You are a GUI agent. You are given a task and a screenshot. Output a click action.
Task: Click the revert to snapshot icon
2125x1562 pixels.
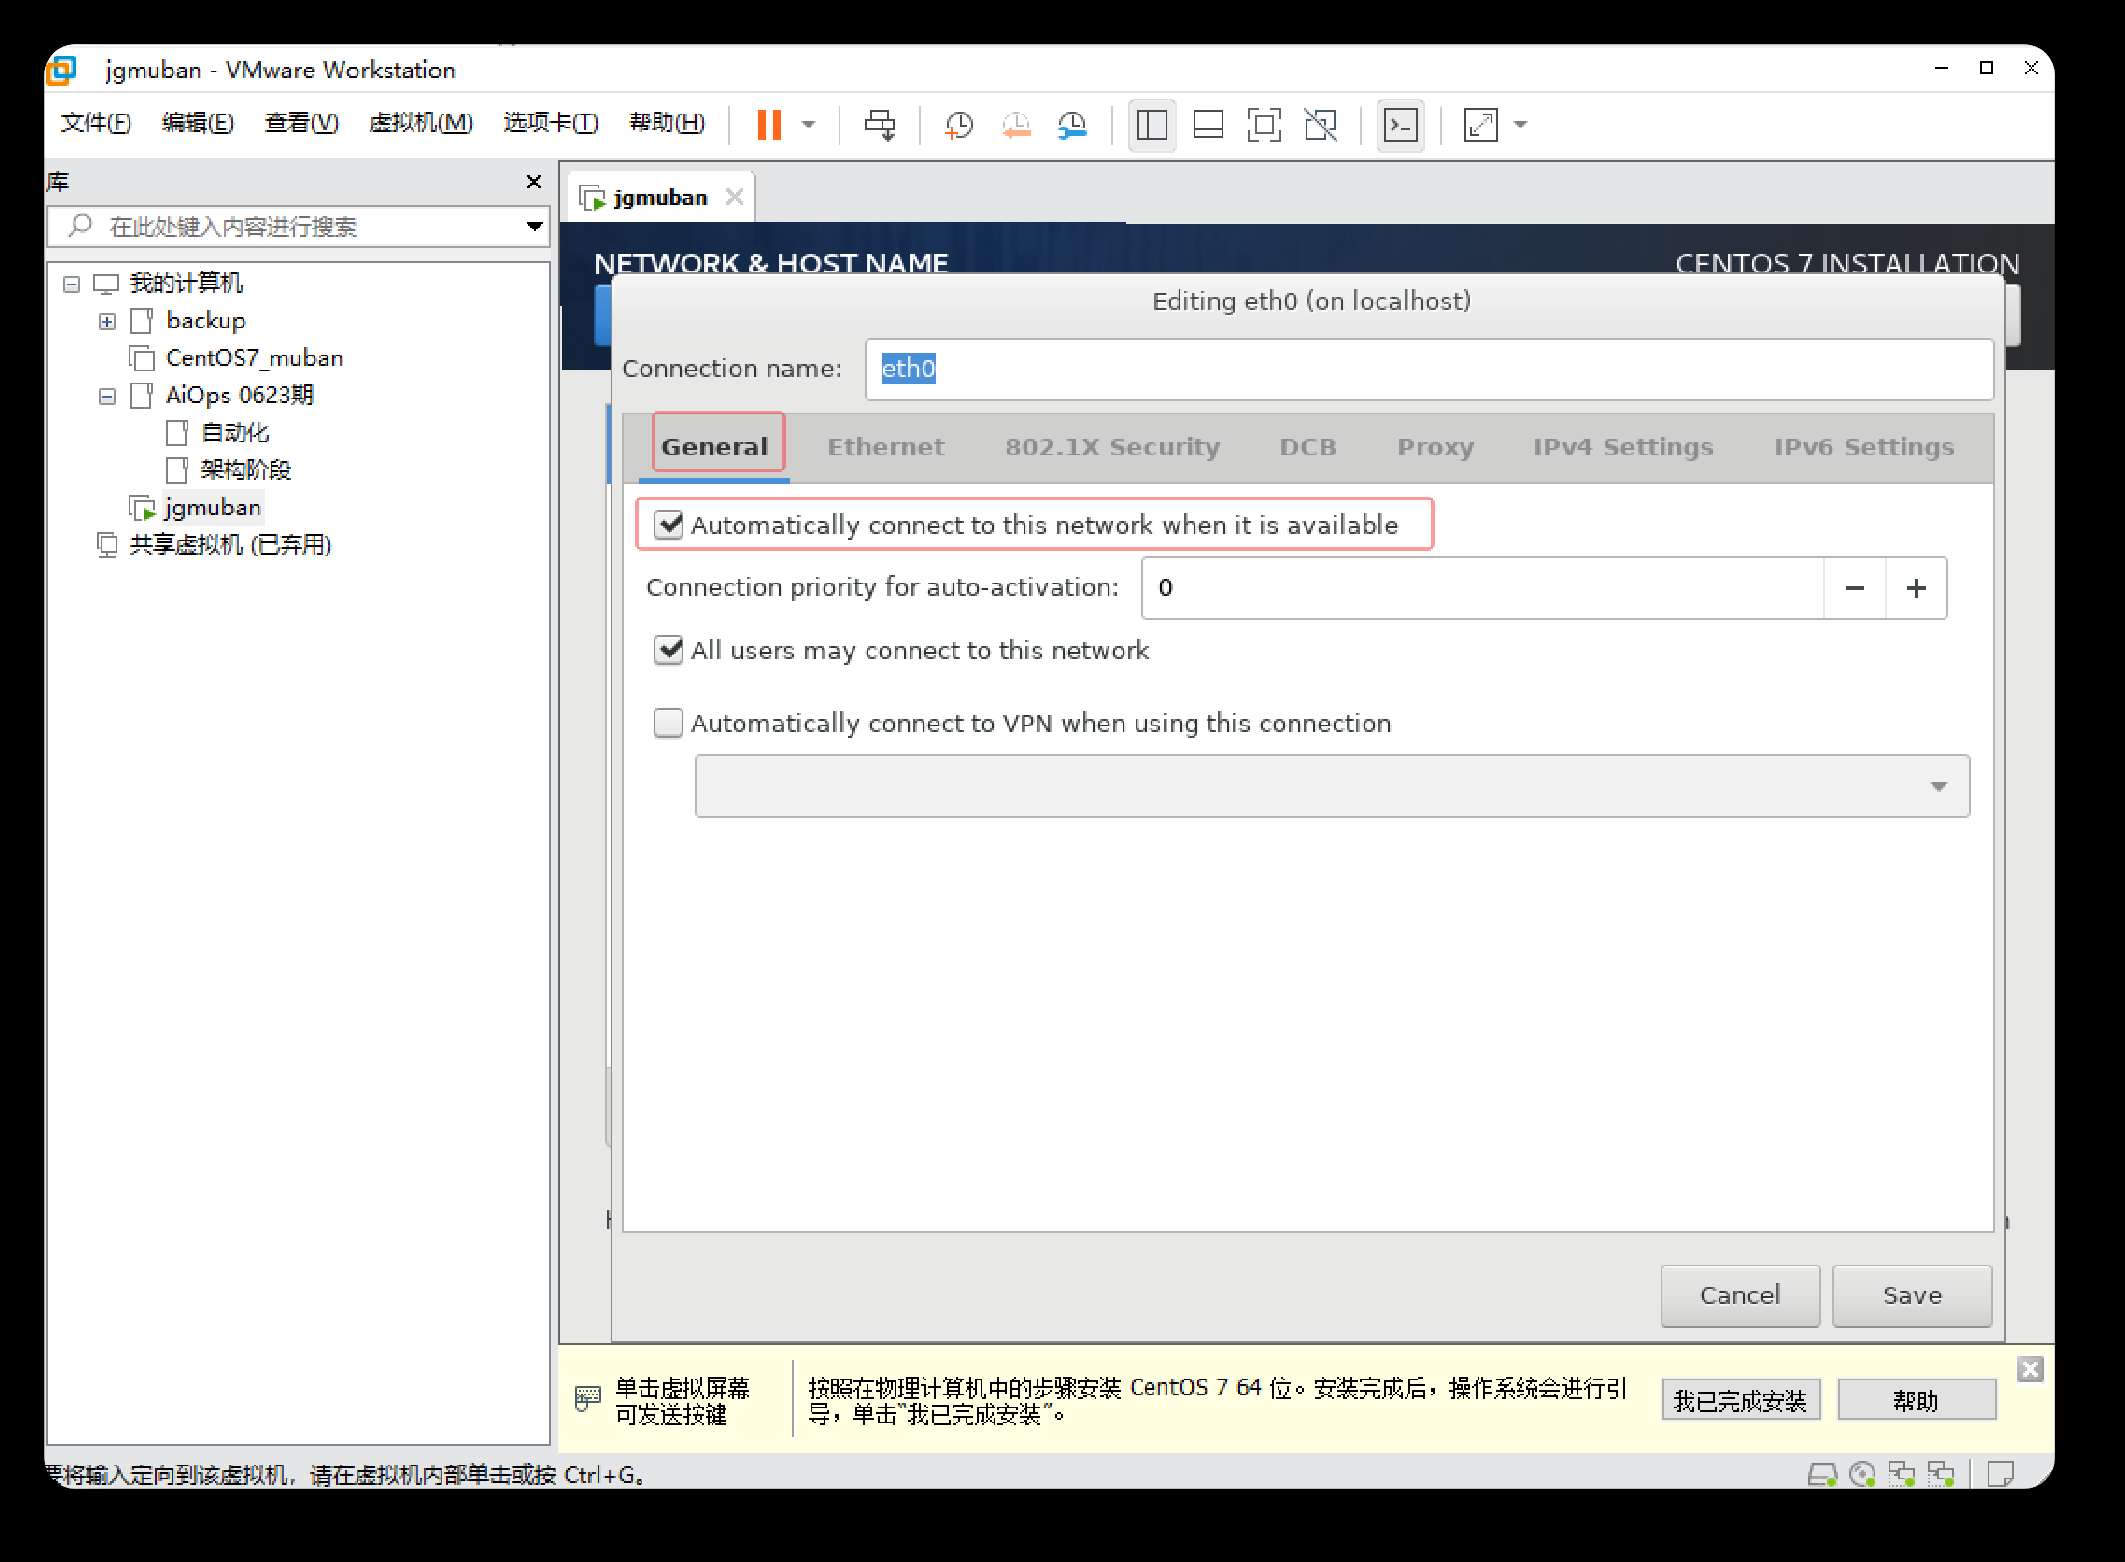(x=1015, y=125)
